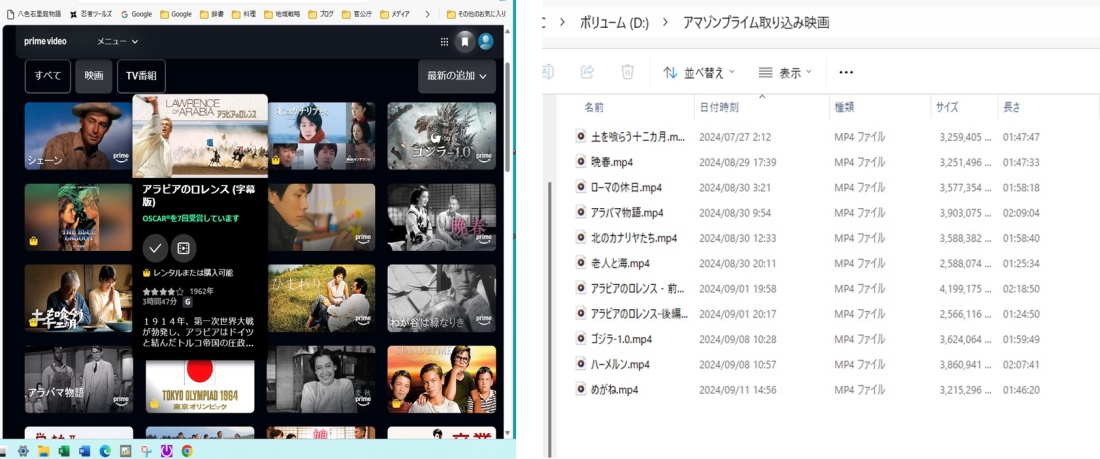1100x459 pixels.
Task: Open the アラバマ物語 movie thumbnail
Action: point(79,379)
